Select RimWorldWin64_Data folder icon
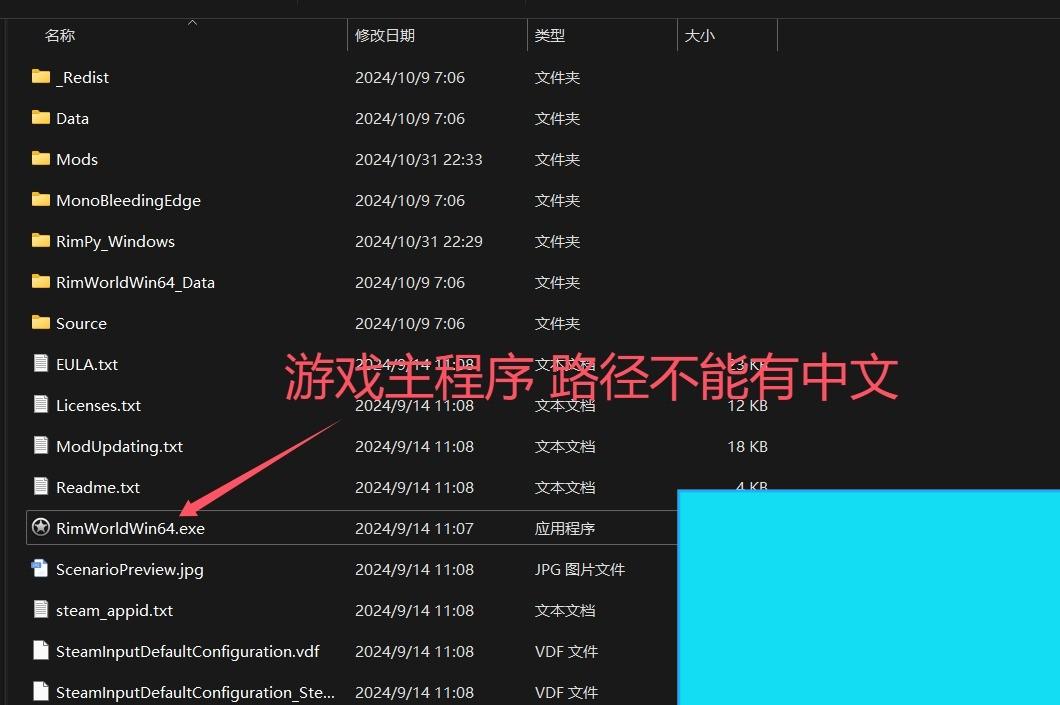The image size is (1060, 705). (41, 282)
